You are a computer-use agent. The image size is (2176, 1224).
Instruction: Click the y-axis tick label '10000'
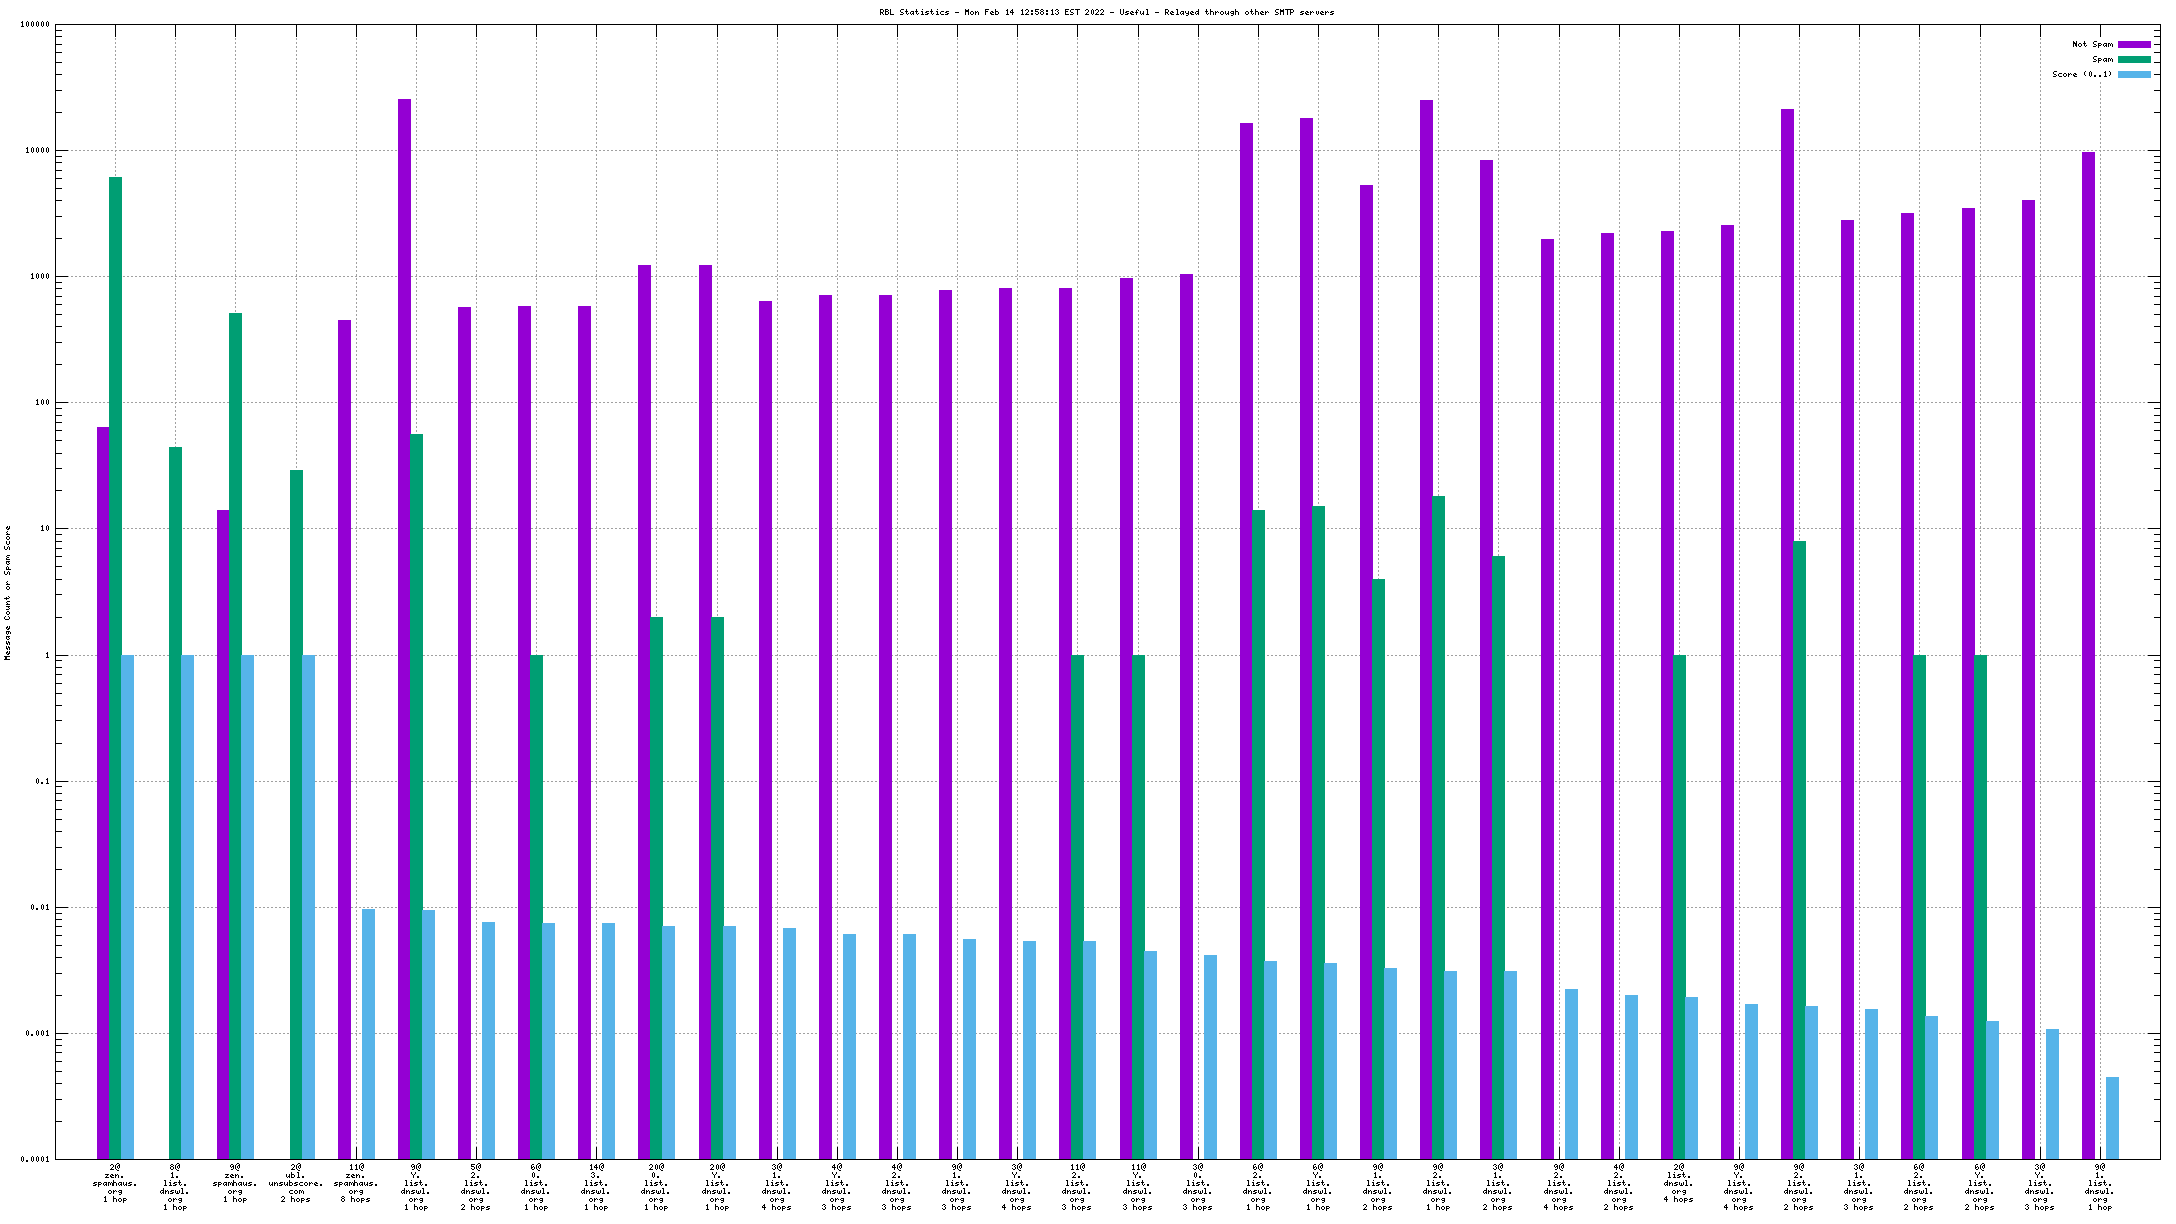[36, 151]
